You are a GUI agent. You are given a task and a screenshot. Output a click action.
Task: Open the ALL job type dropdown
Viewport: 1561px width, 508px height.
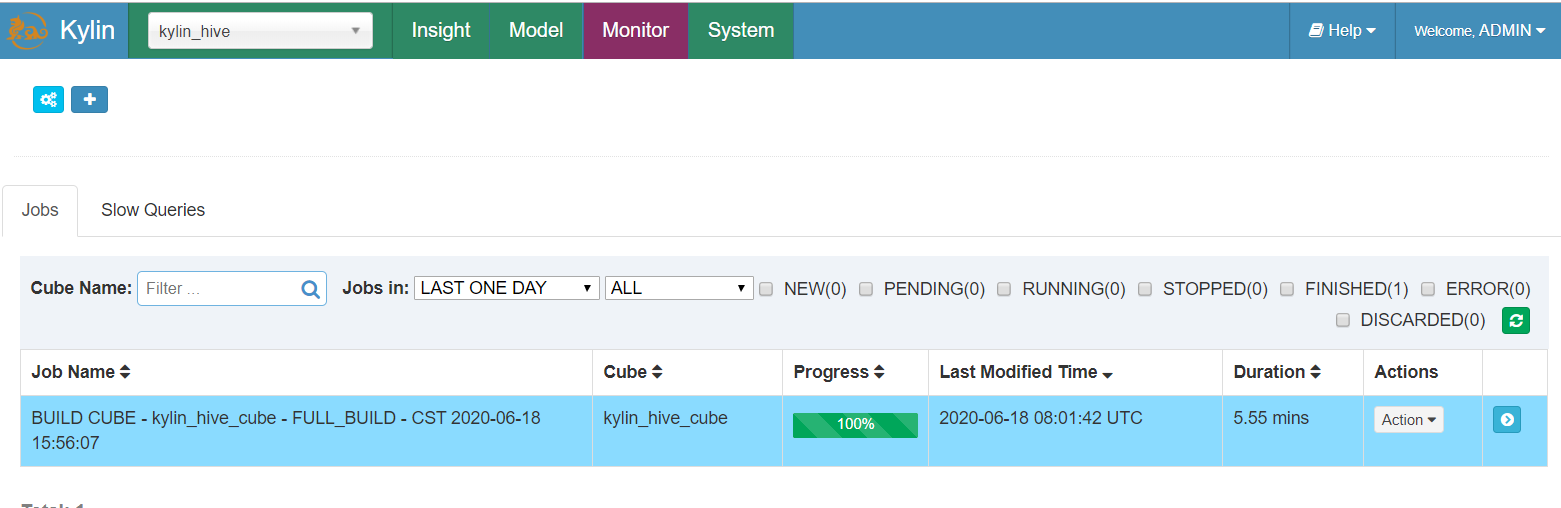click(x=679, y=288)
